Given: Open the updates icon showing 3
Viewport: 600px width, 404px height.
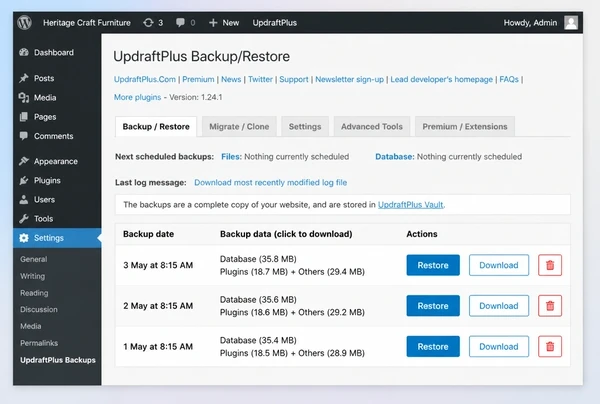Looking at the screenshot, I should 148,23.
